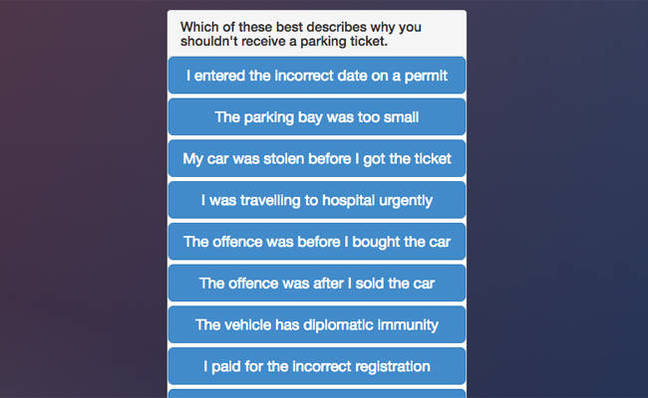Tap the diplomatic immunity option
648x398 pixels.
point(317,325)
